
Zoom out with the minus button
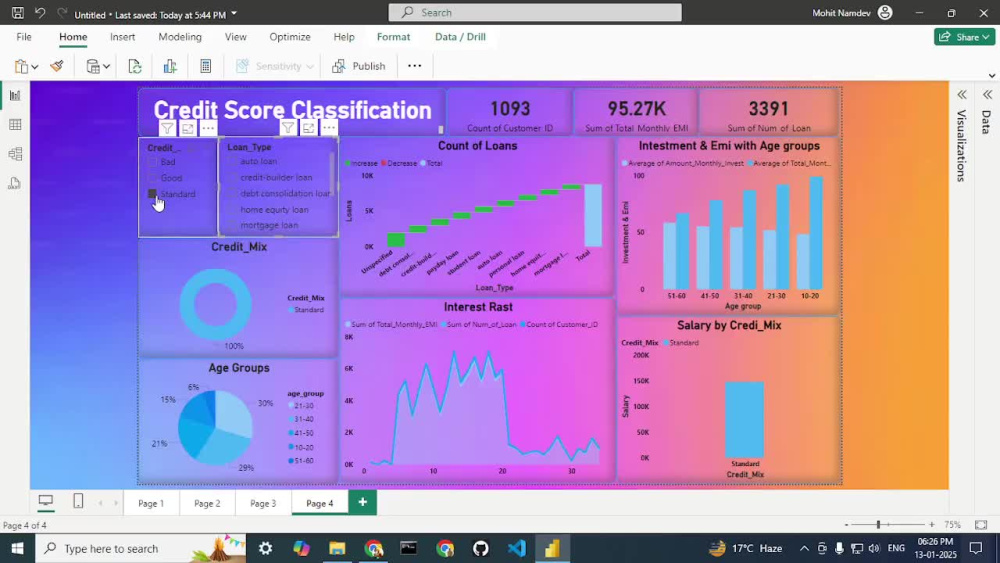846,525
